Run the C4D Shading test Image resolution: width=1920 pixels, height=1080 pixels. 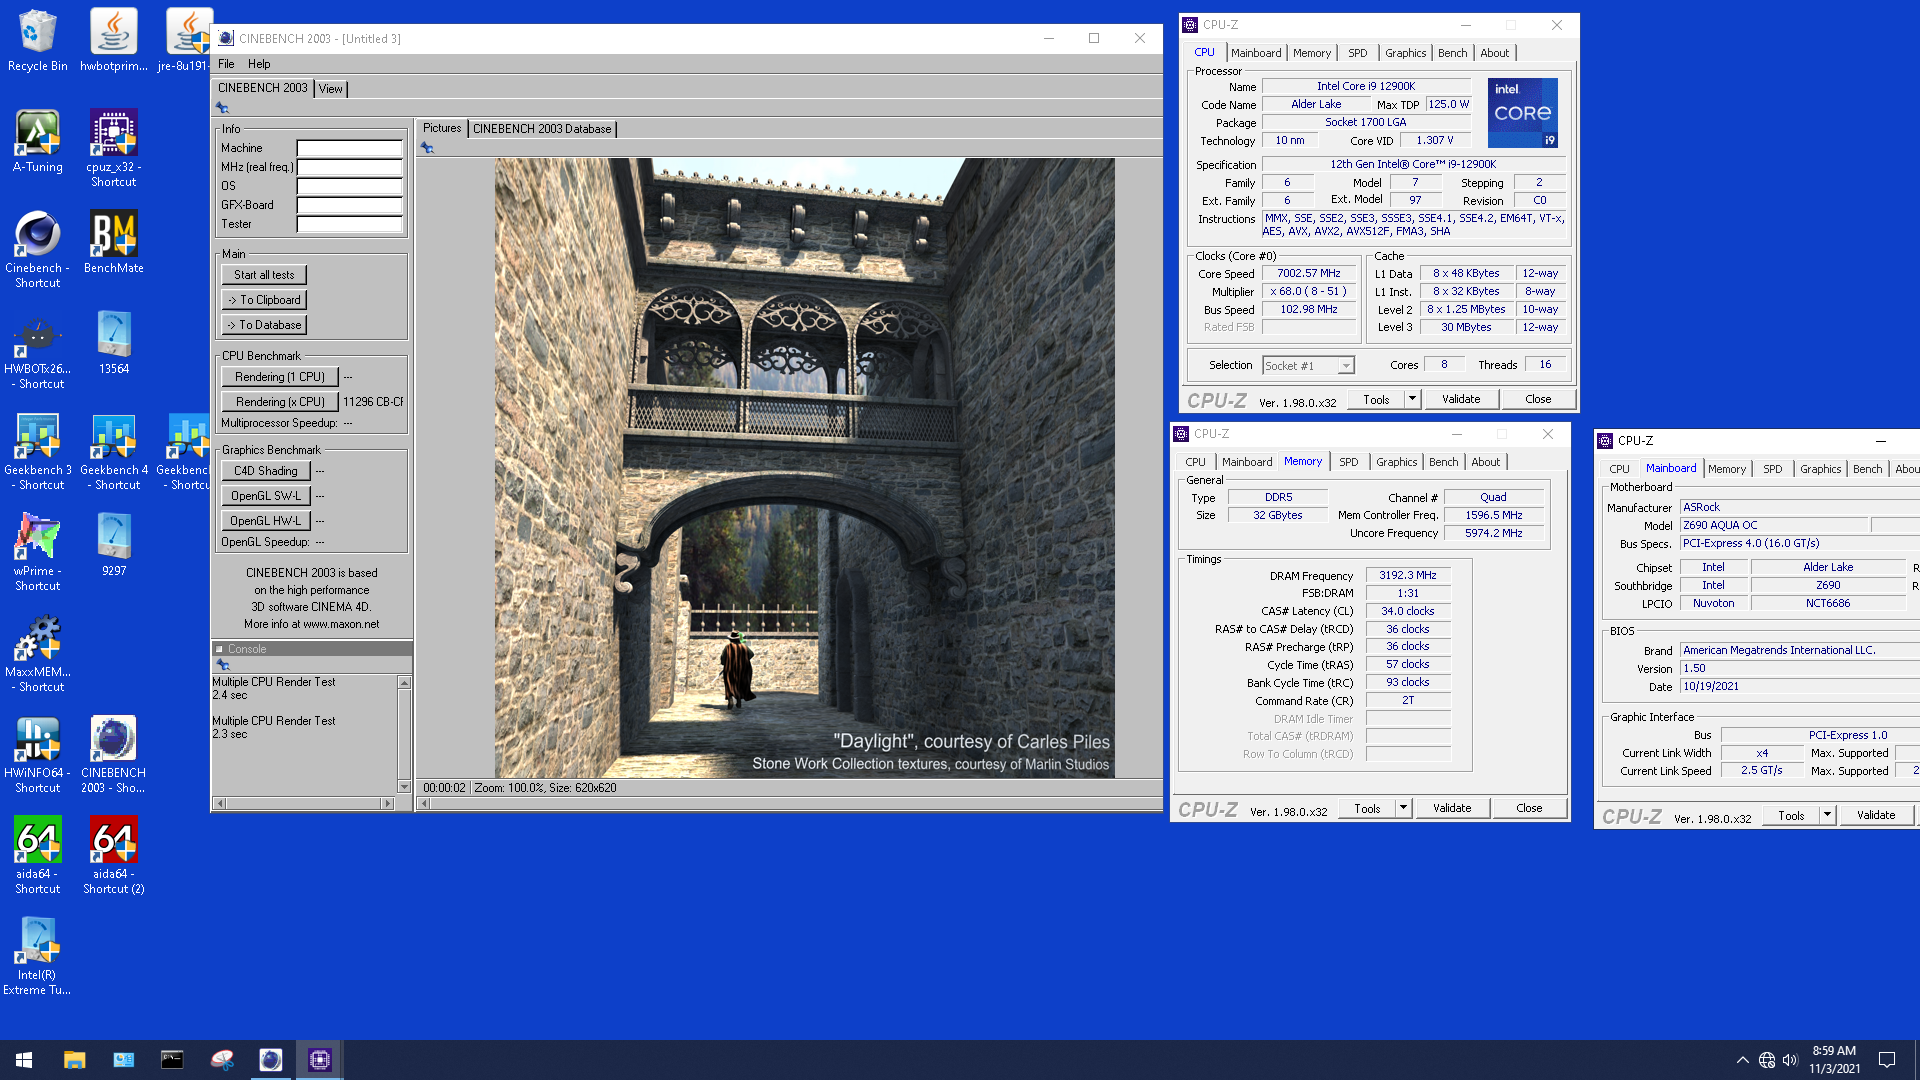(x=266, y=471)
